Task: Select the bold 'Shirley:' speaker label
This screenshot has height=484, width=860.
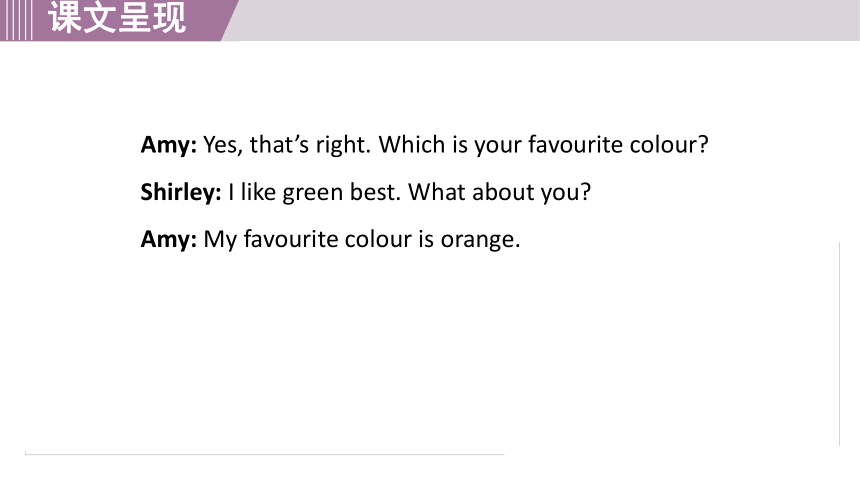Action: (x=181, y=193)
